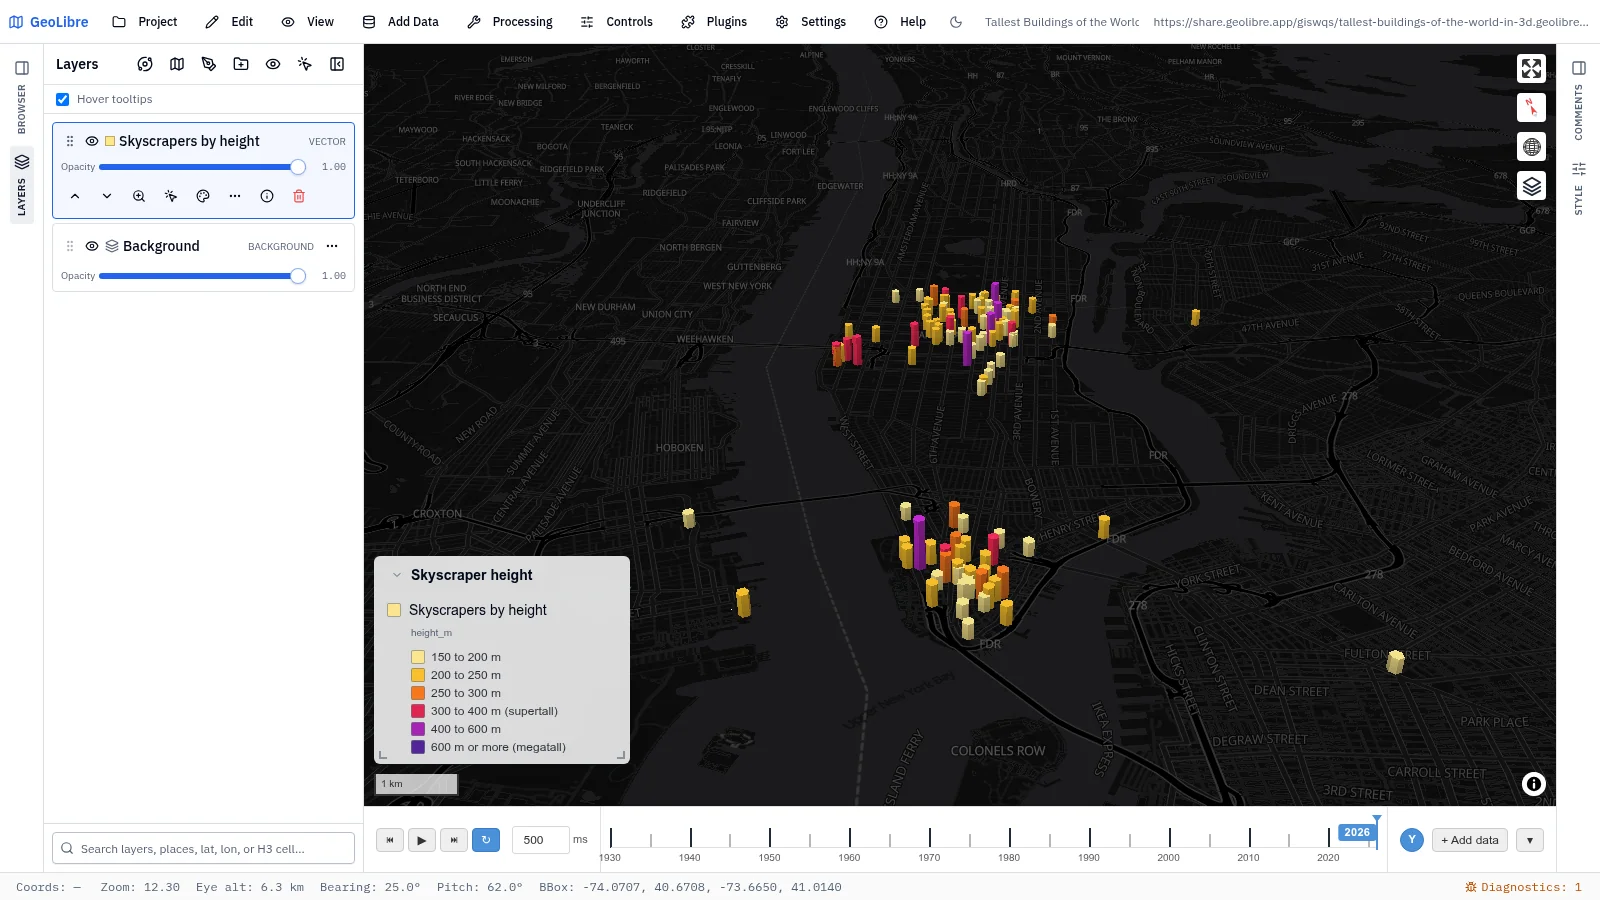
Task: Click the share URL link in the top bar
Action: [1371, 22]
